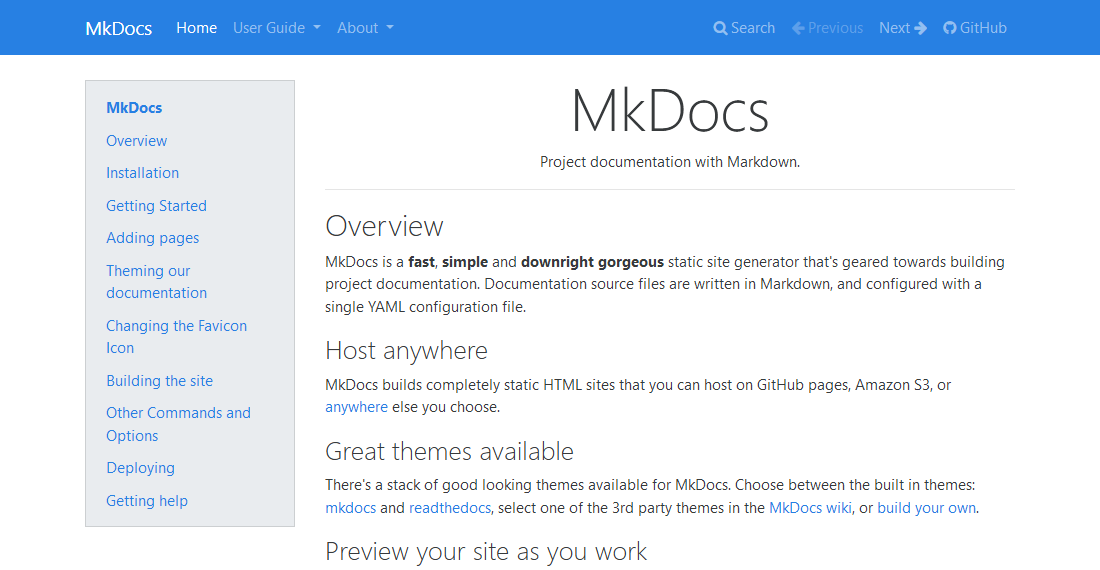Click the Great themes available heading

pos(449,452)
